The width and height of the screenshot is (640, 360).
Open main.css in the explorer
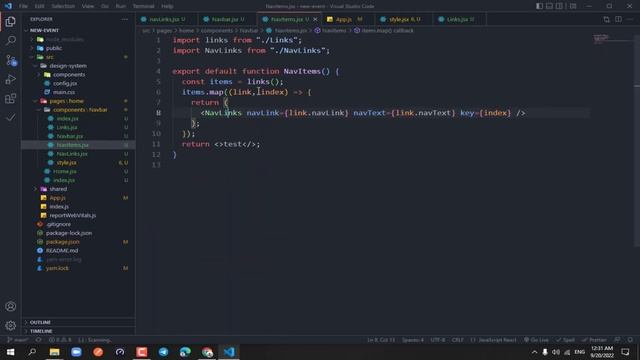(x=64, y=92)
